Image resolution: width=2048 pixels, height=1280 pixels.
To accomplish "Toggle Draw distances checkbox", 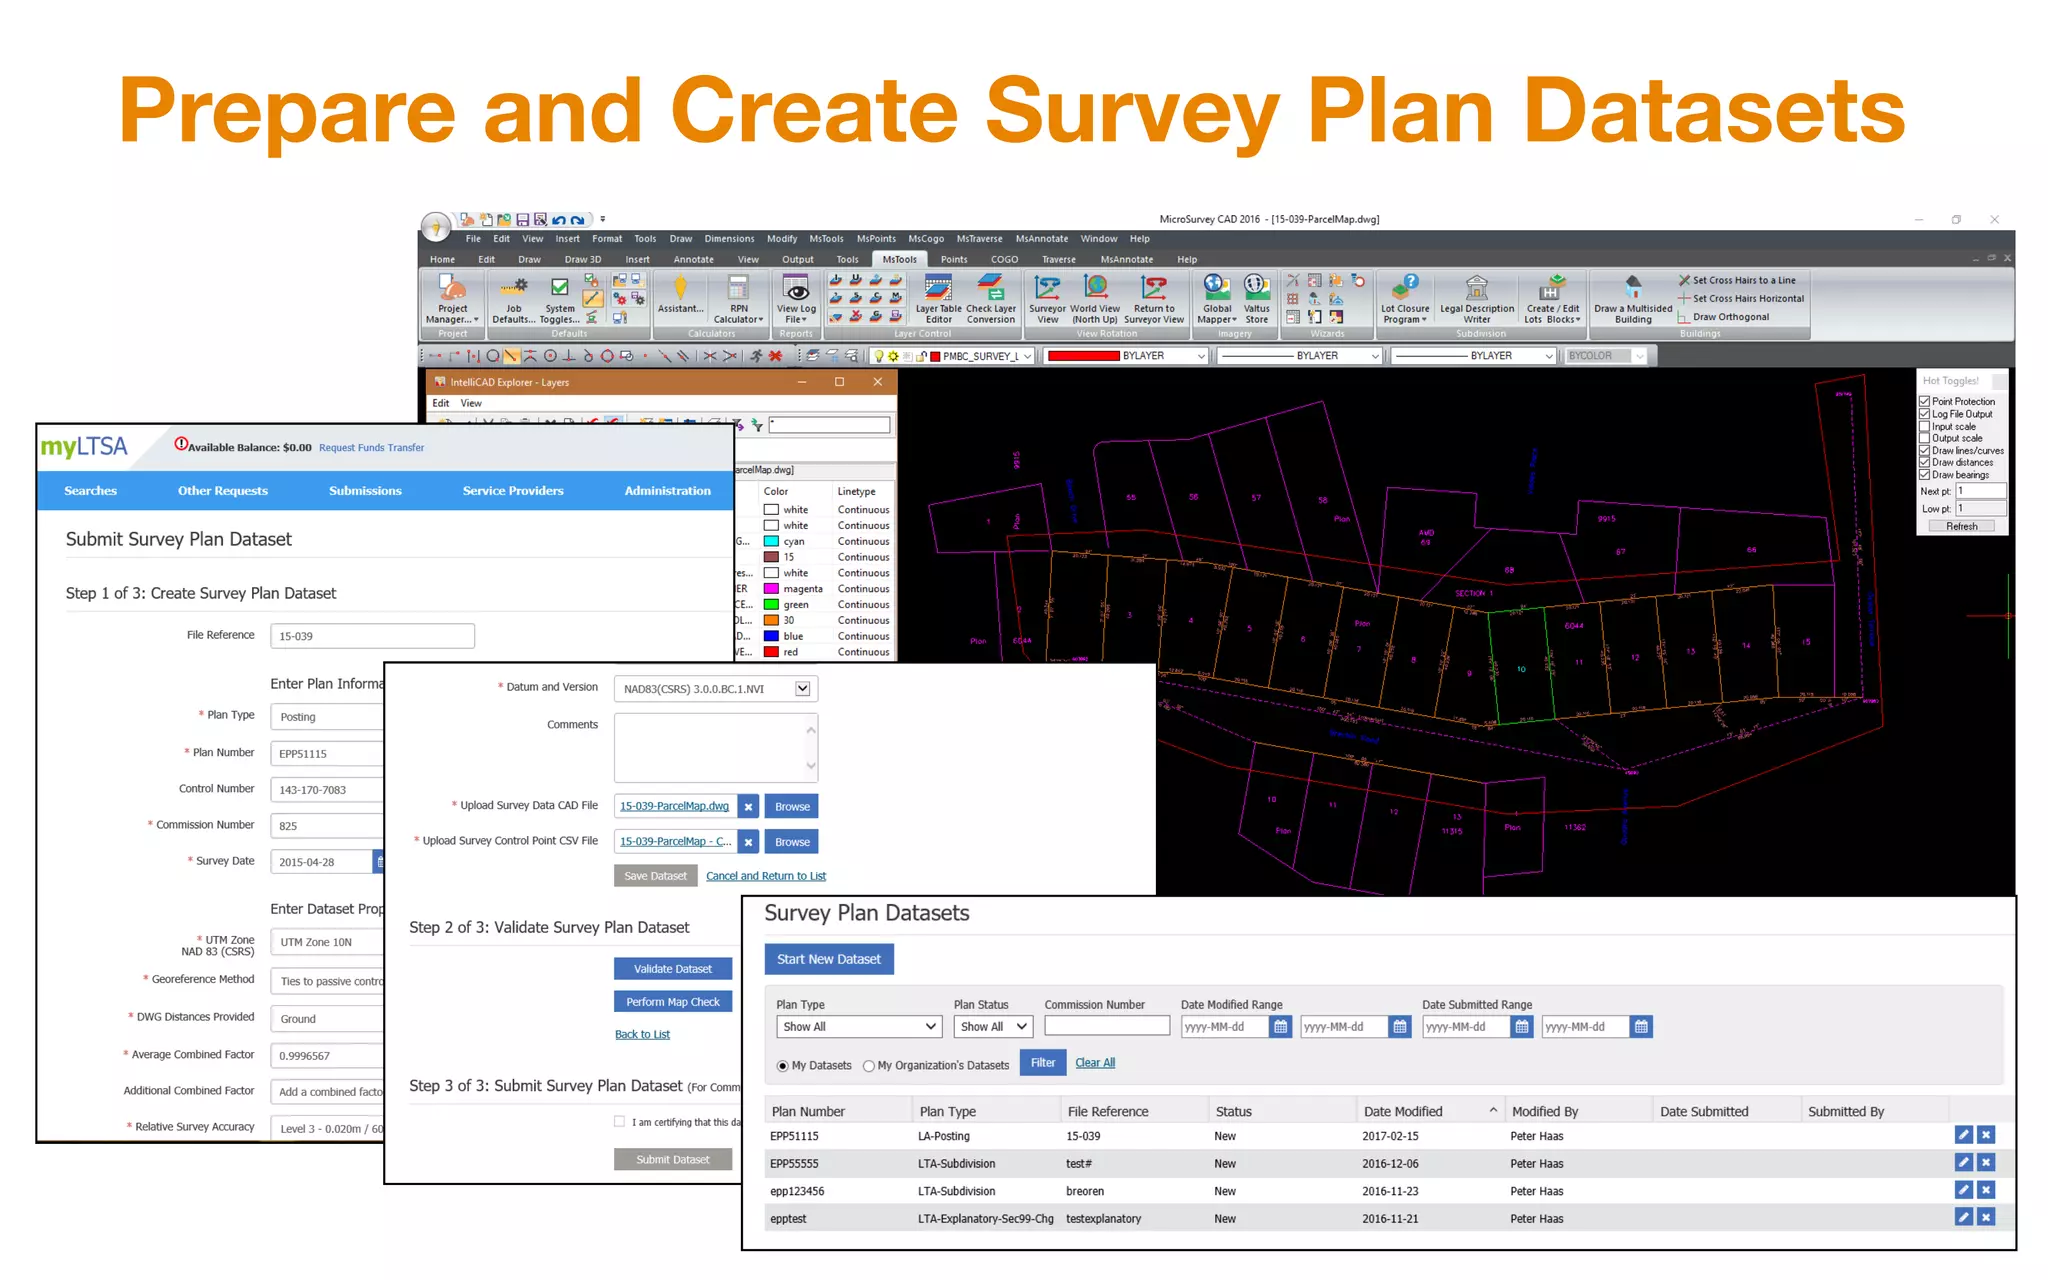I will (1924, 462).
